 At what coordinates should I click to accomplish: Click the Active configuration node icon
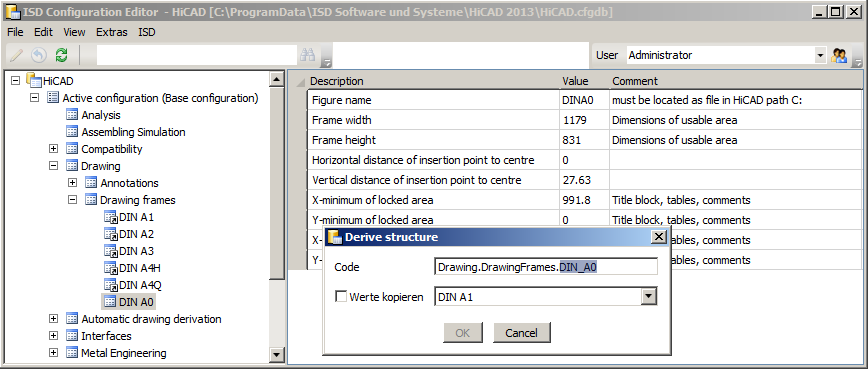tap(53, 98)
